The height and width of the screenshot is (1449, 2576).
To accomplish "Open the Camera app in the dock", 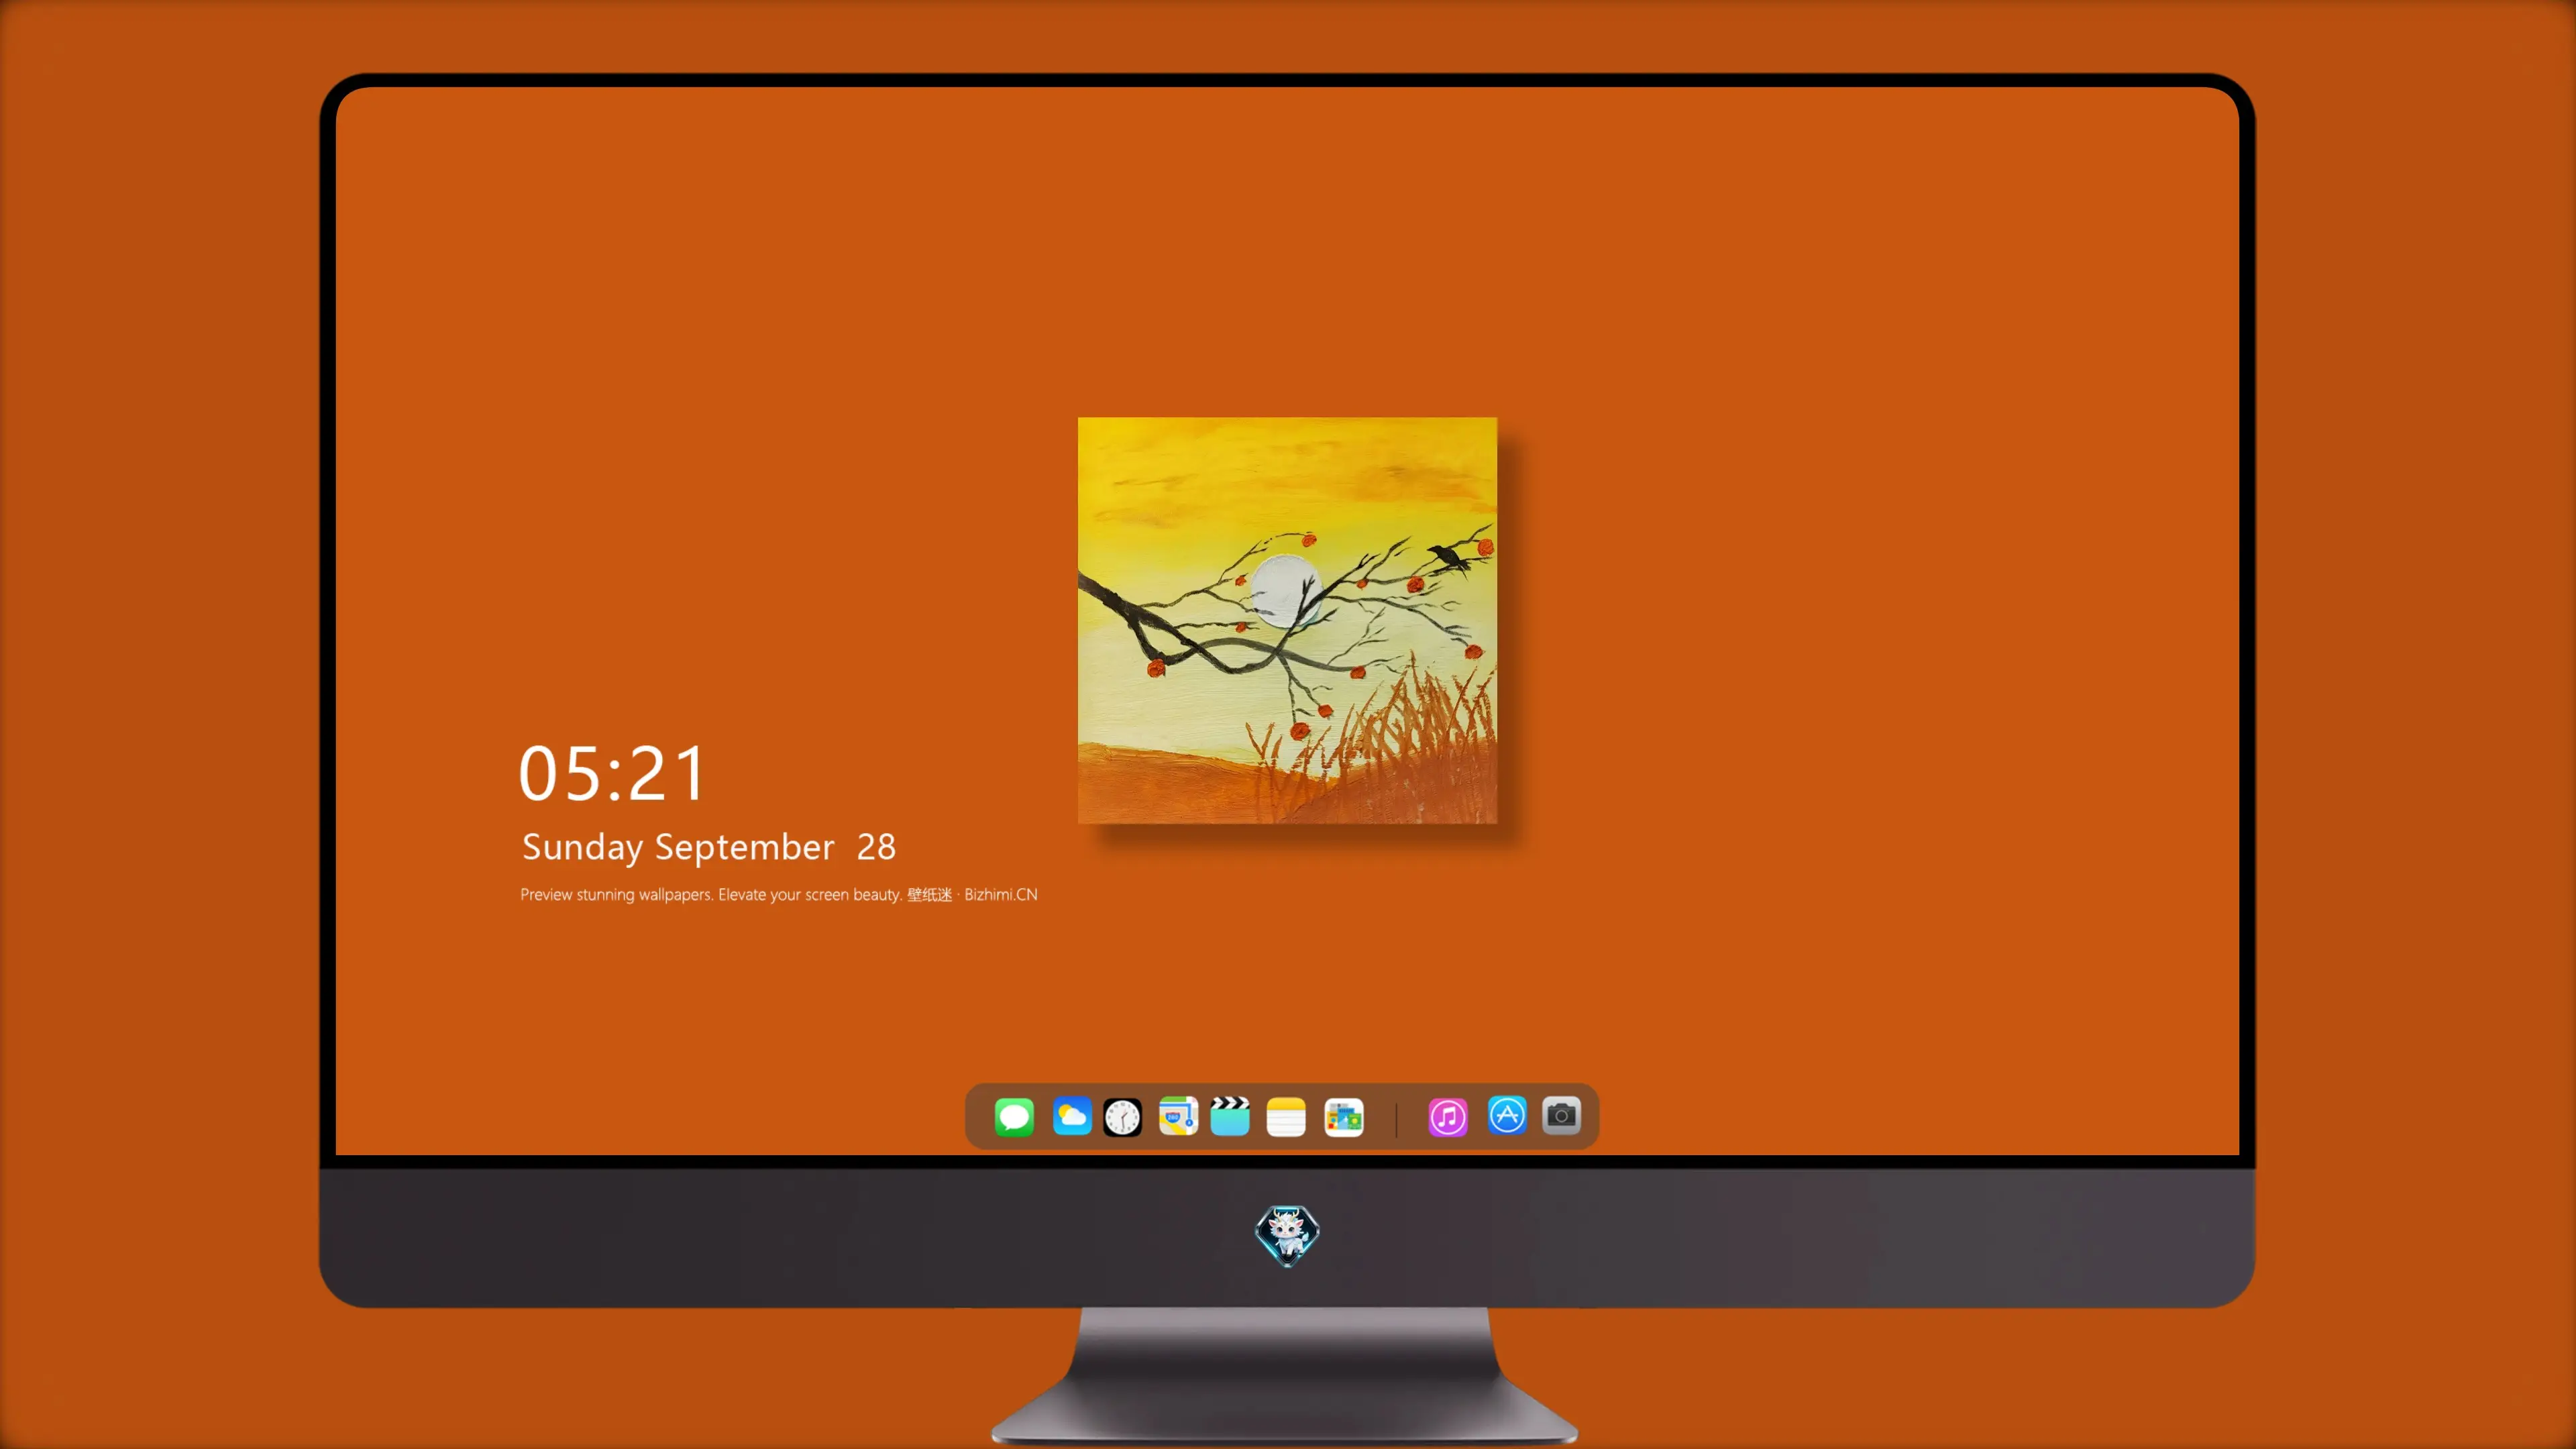I will (x=1561, y=1115).
